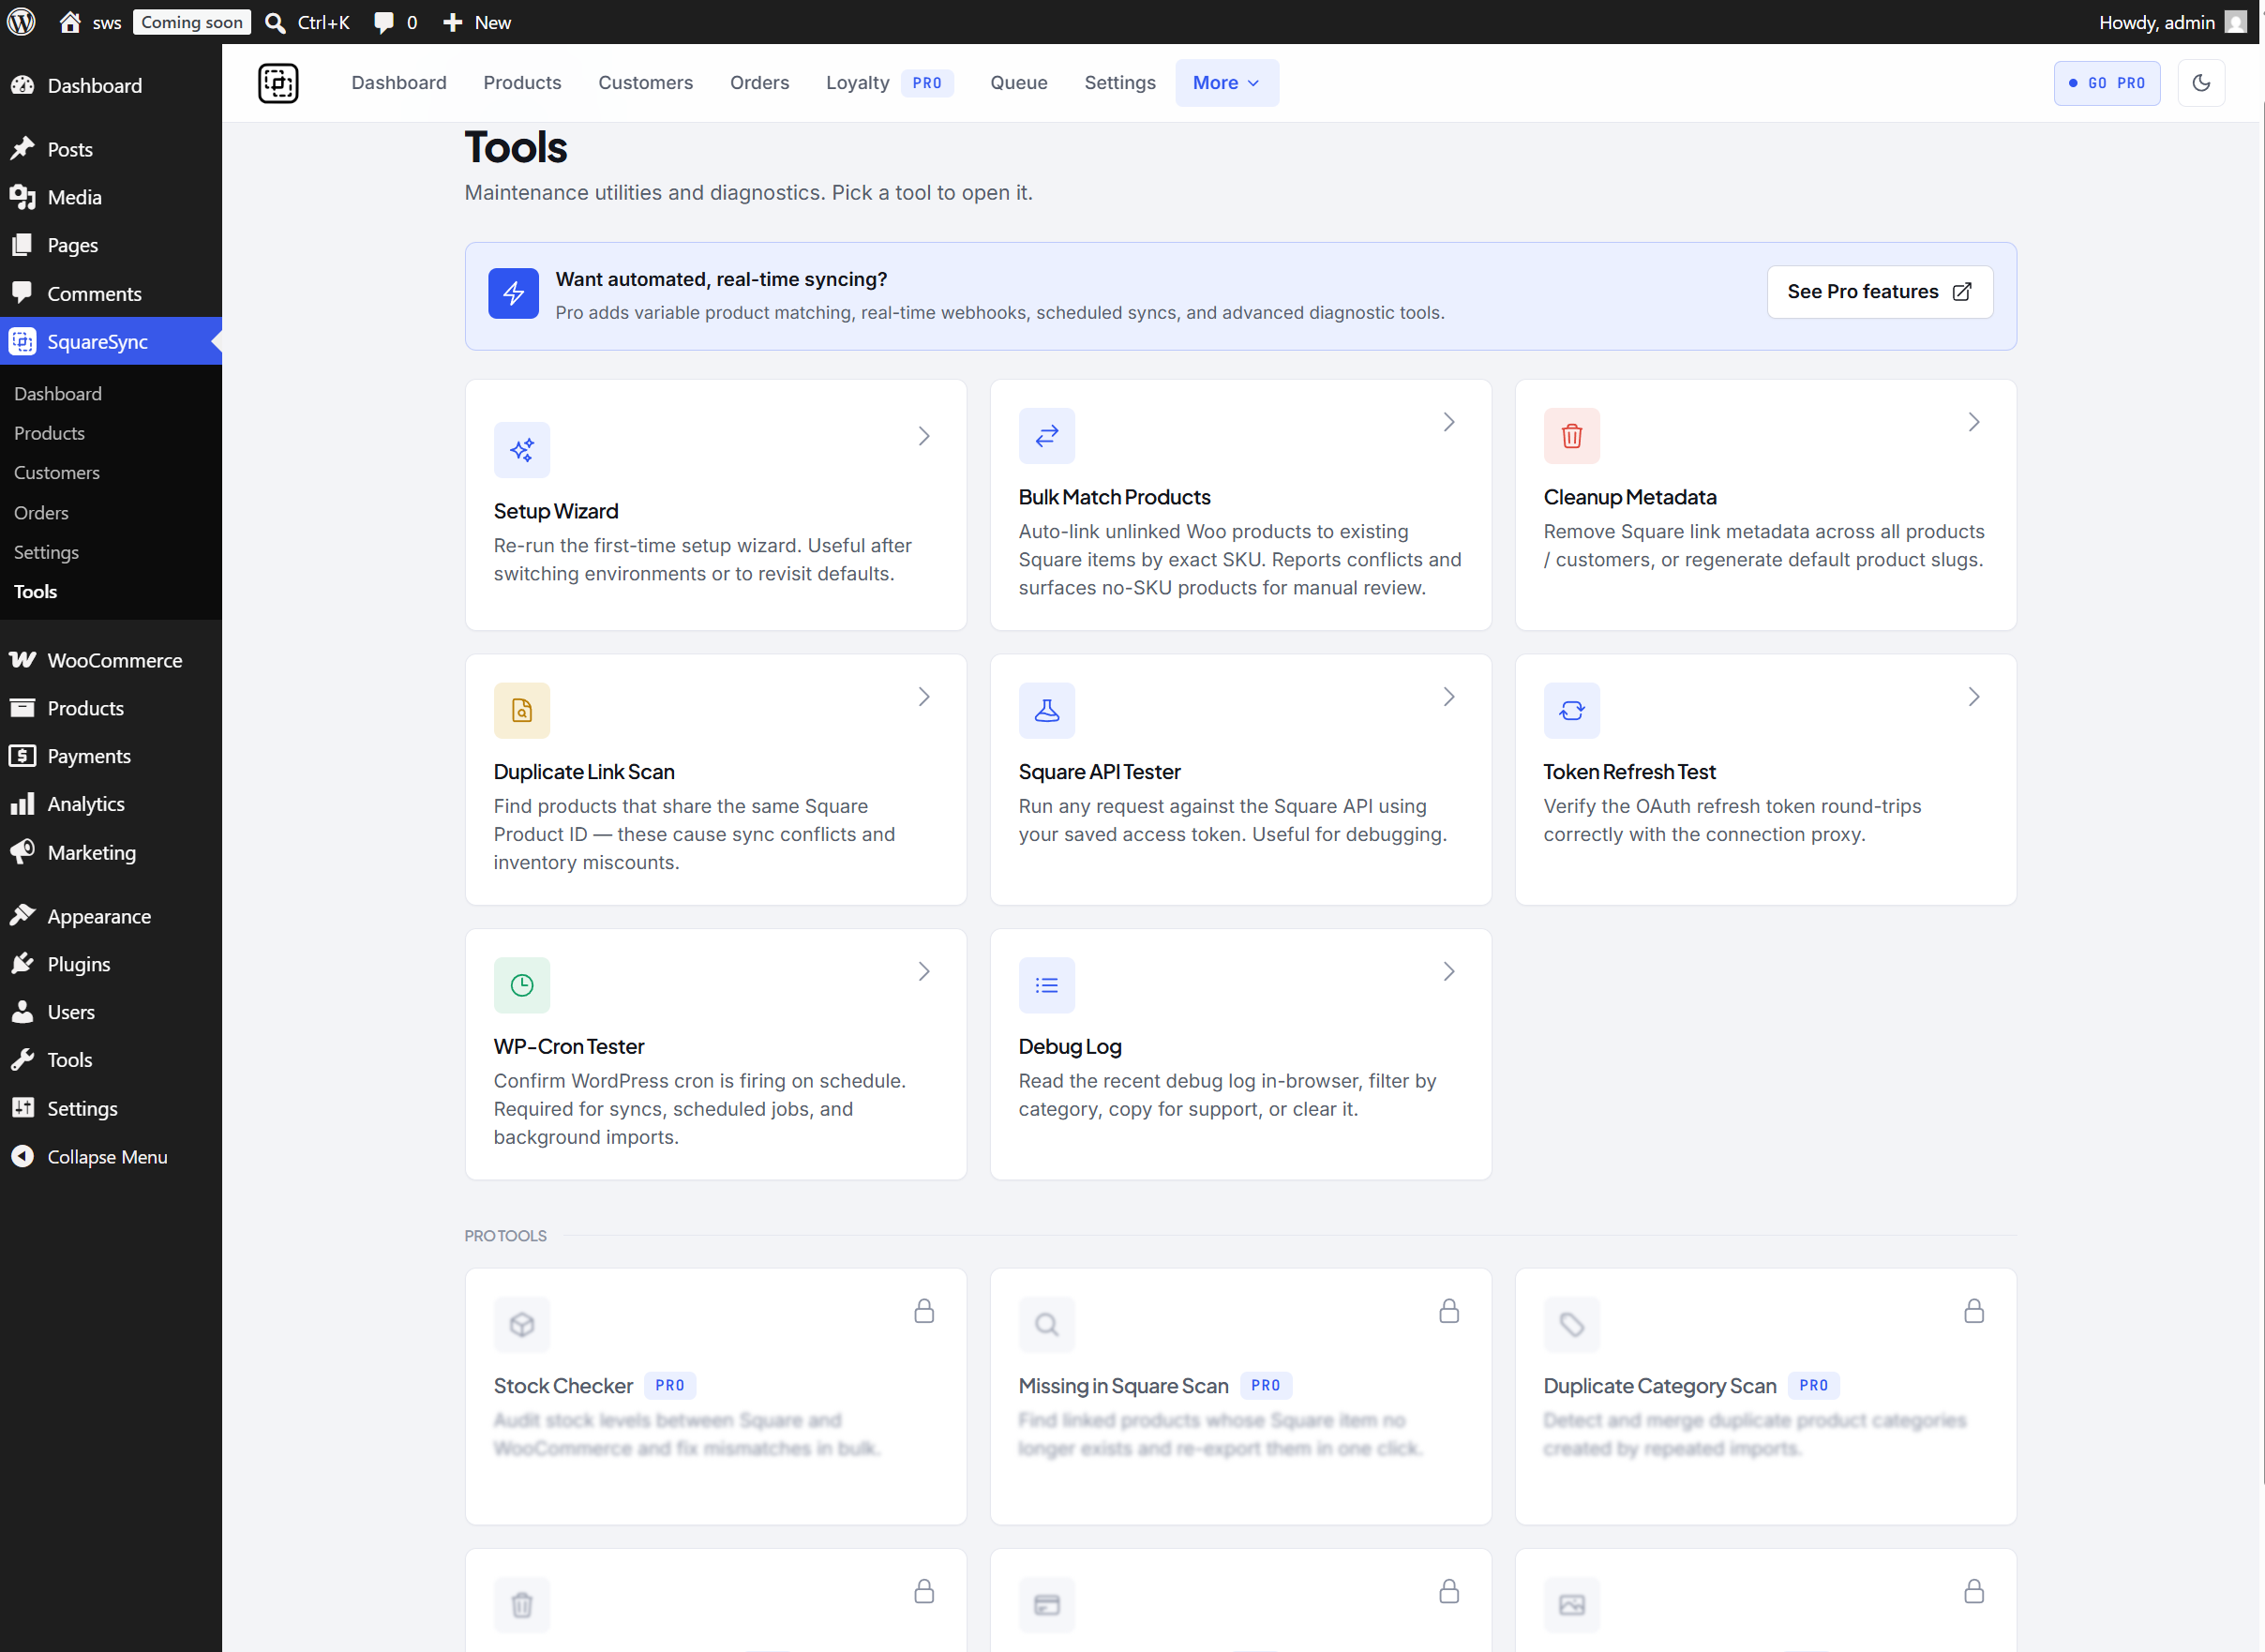
Task: Open Cleanup Metadata via its chevron arrow
Action: click(x=1974, y=422)
